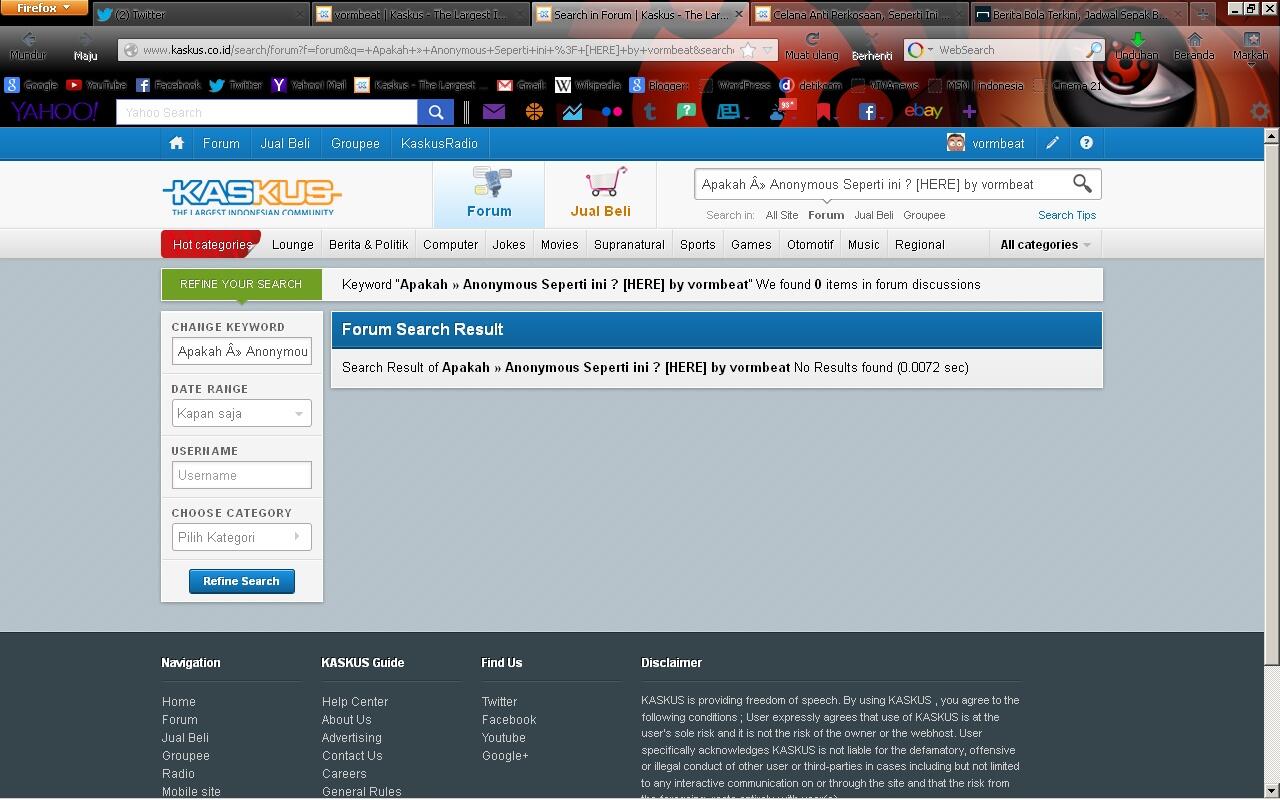1280x800 pixels.
Task: Click the Maju forward arrow button
Action: point(85,46)
